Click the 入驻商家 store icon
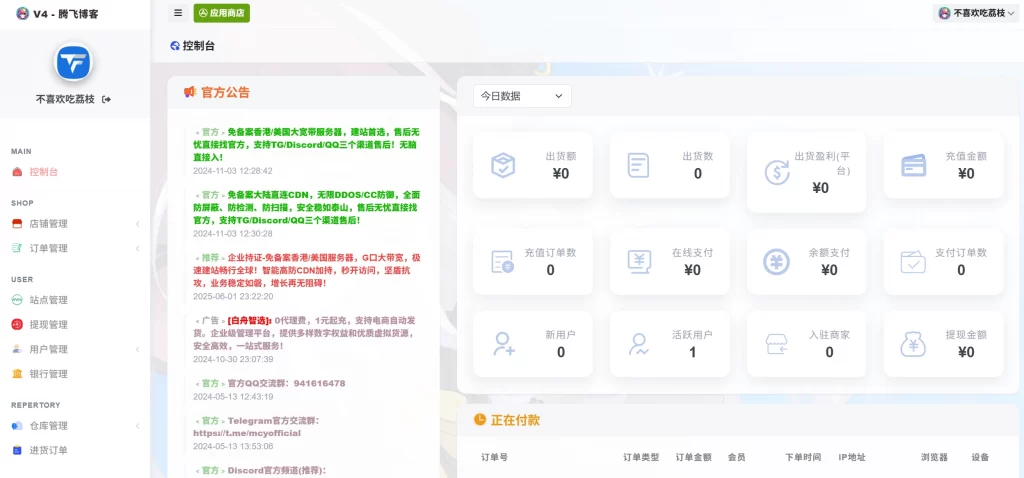1024x478 pixels. [x=776, y=344]
